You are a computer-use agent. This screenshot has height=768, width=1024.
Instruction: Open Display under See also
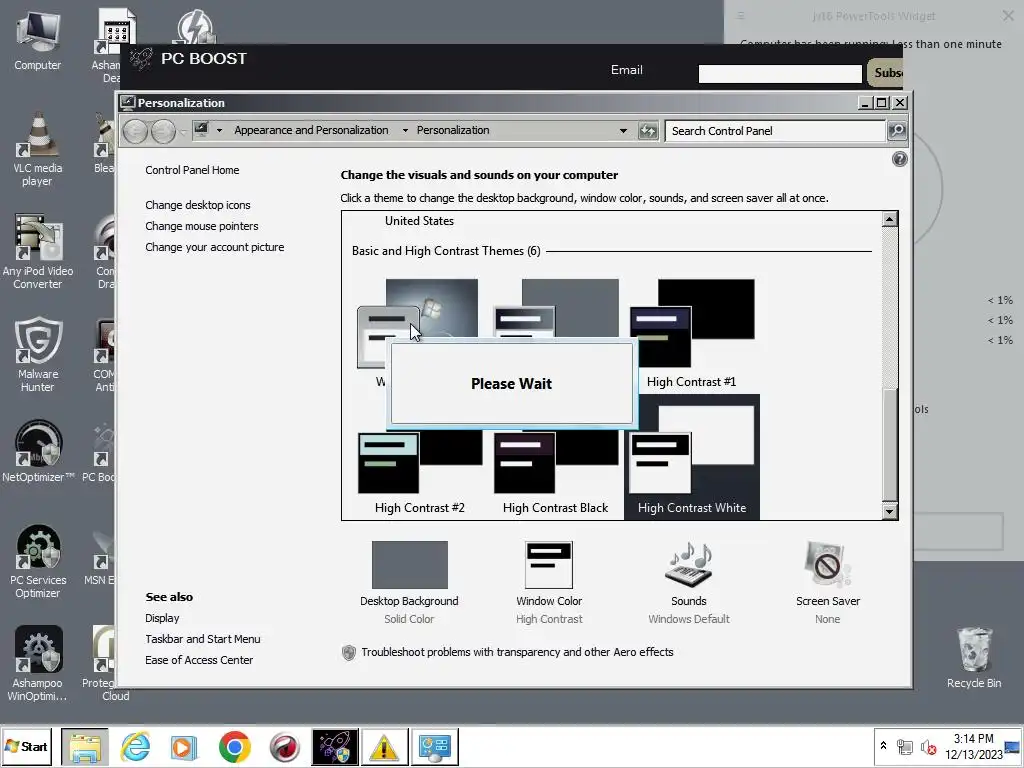pyautogui.click(x=162, y=618)
